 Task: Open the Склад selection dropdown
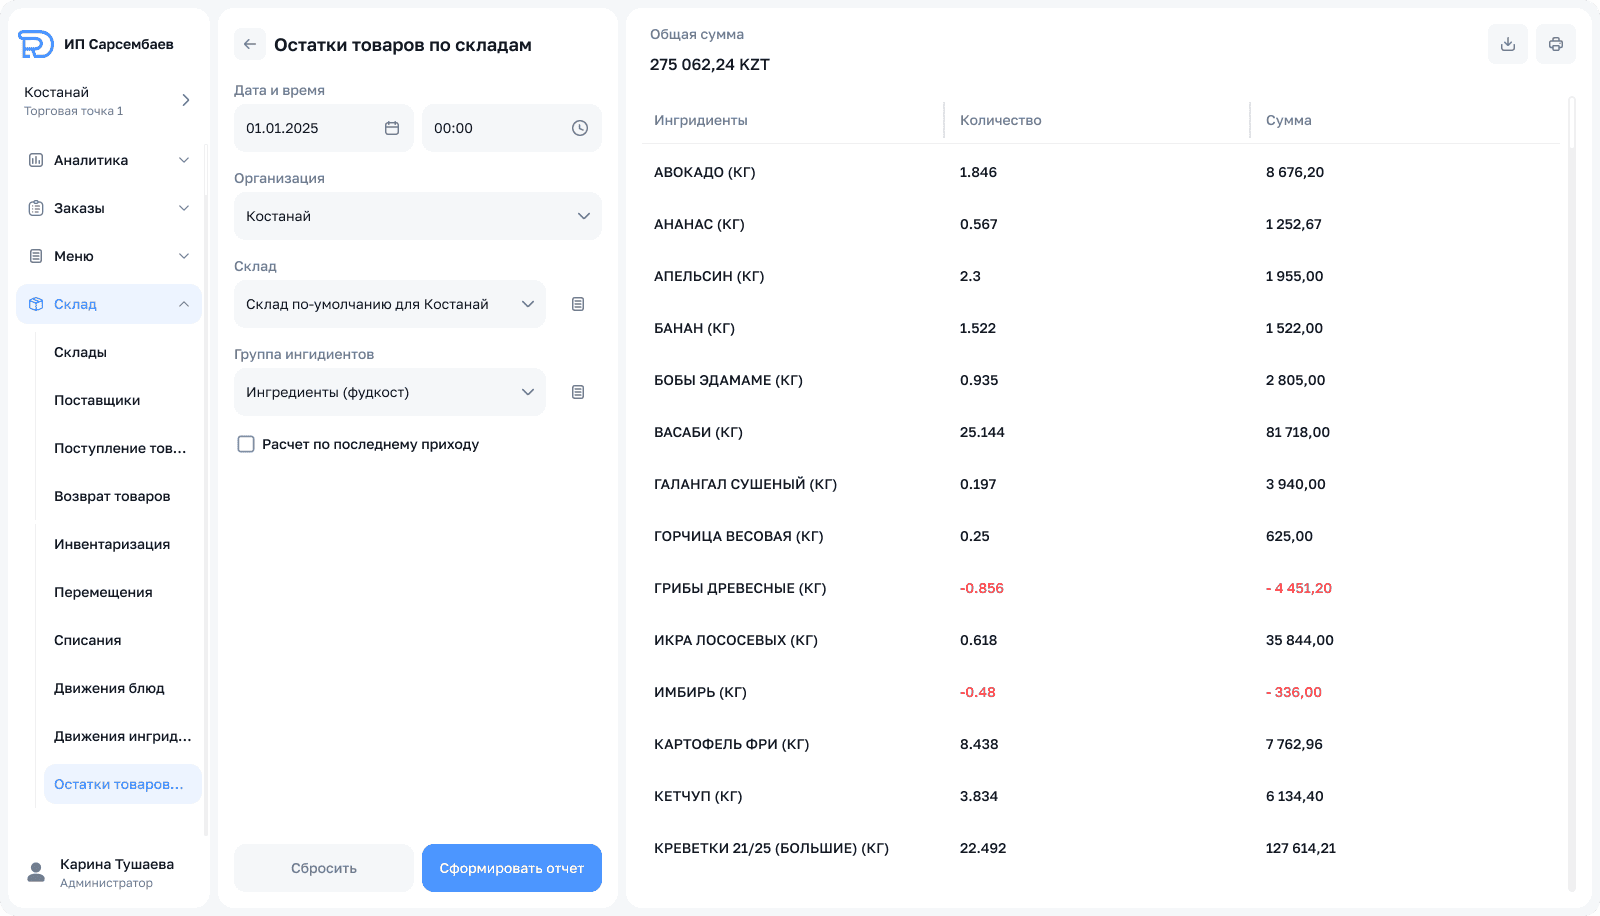pos(389,304)
